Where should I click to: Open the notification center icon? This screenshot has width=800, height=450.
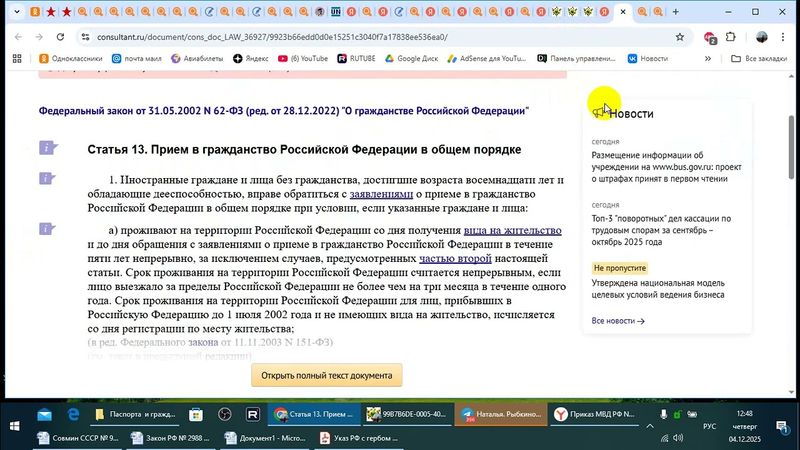tap(782, 426)
